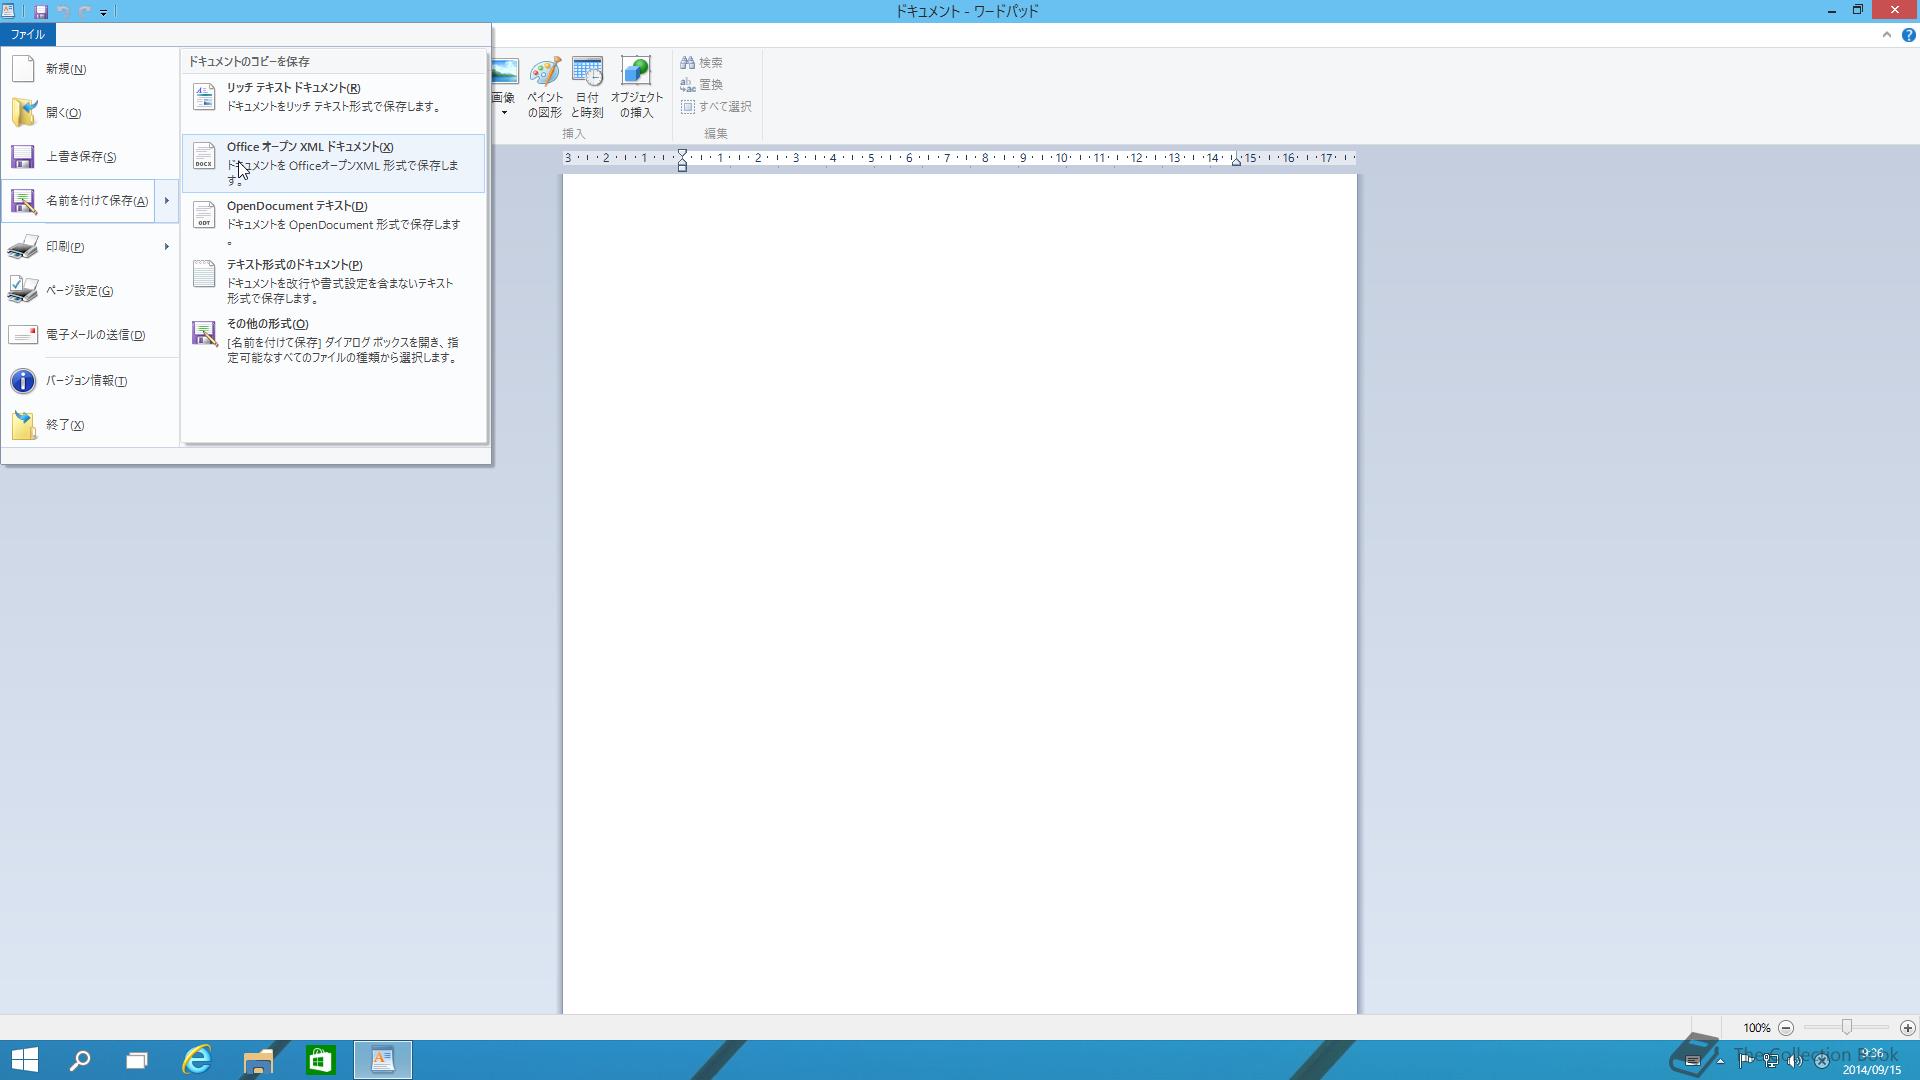Insert a ペイントの図形 paint drawing
This screenshot has width=1920, height=1080.
click(545, 88)
